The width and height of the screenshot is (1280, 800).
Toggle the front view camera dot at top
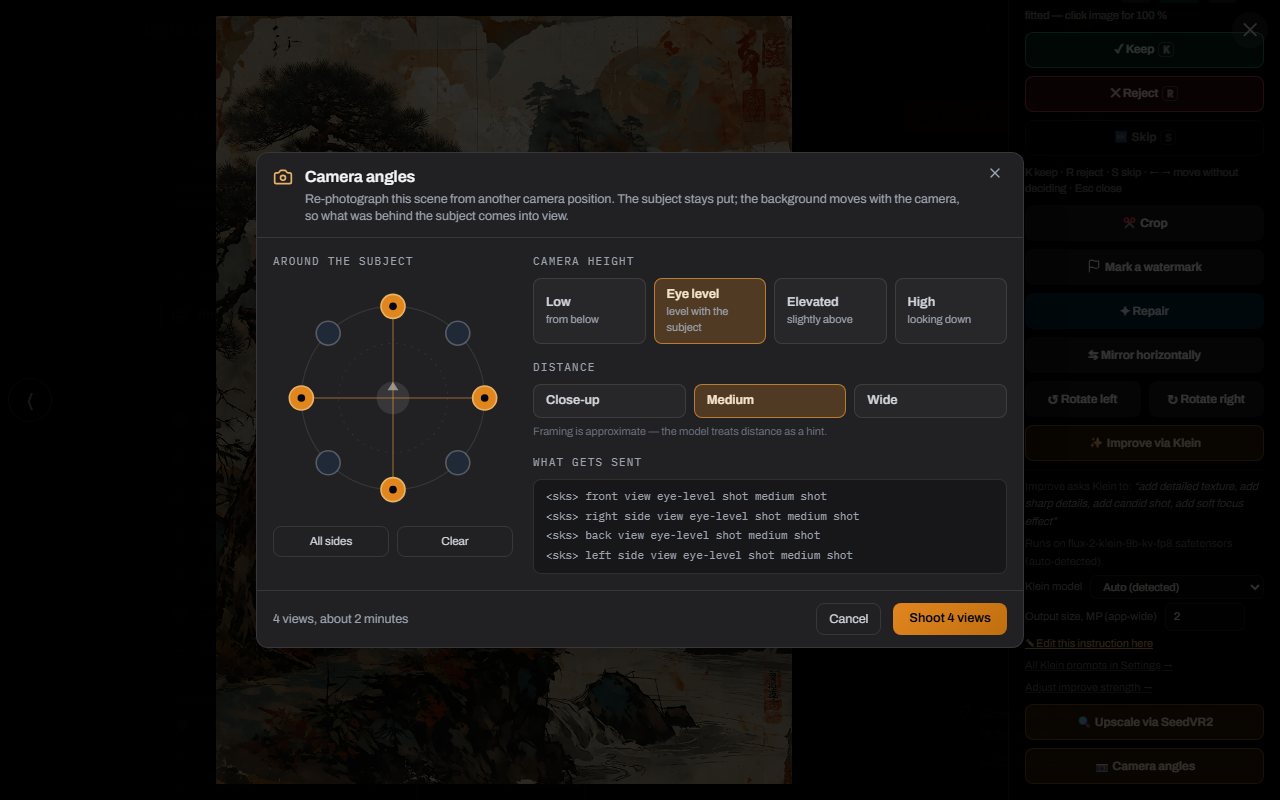point(393,306)
